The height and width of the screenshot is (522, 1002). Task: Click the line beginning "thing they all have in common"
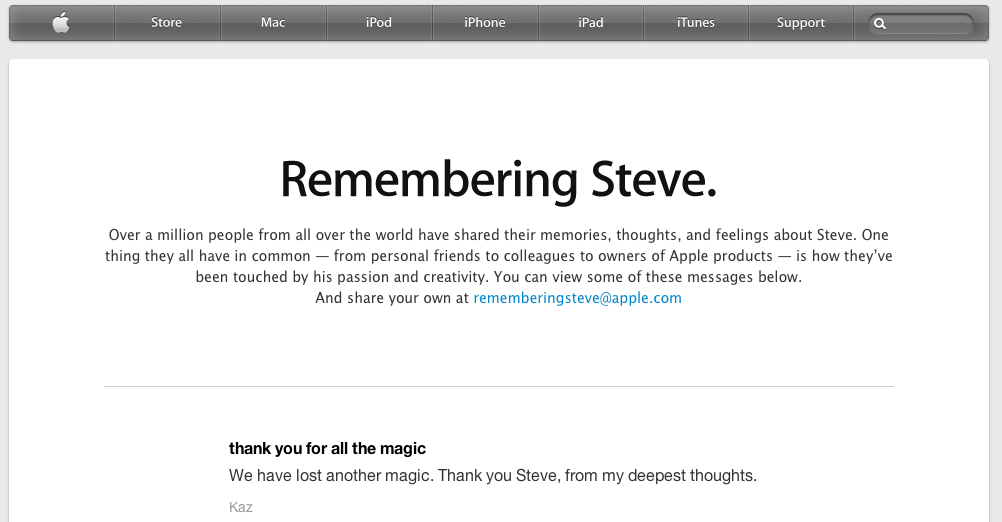(x=498, y=256)
